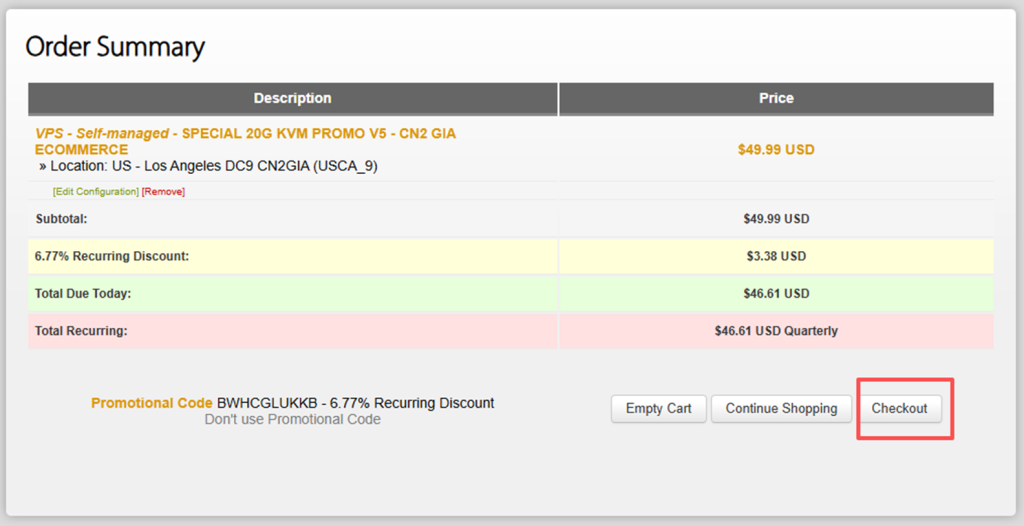1024x526 pixels.
Task: Select the Price column header
Action: [x=776, y=98]
